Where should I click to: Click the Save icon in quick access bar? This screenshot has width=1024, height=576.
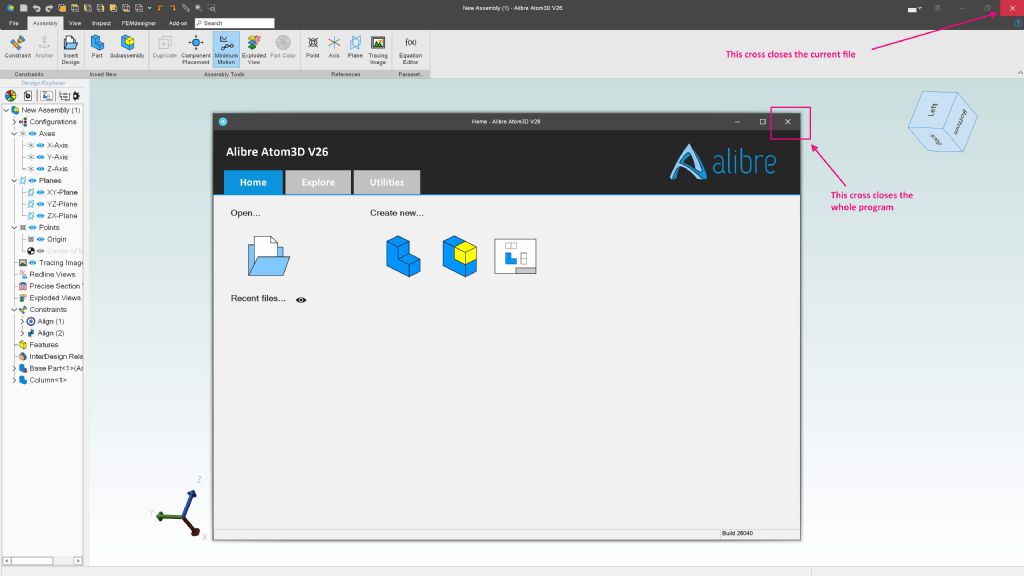coord(24,8)
